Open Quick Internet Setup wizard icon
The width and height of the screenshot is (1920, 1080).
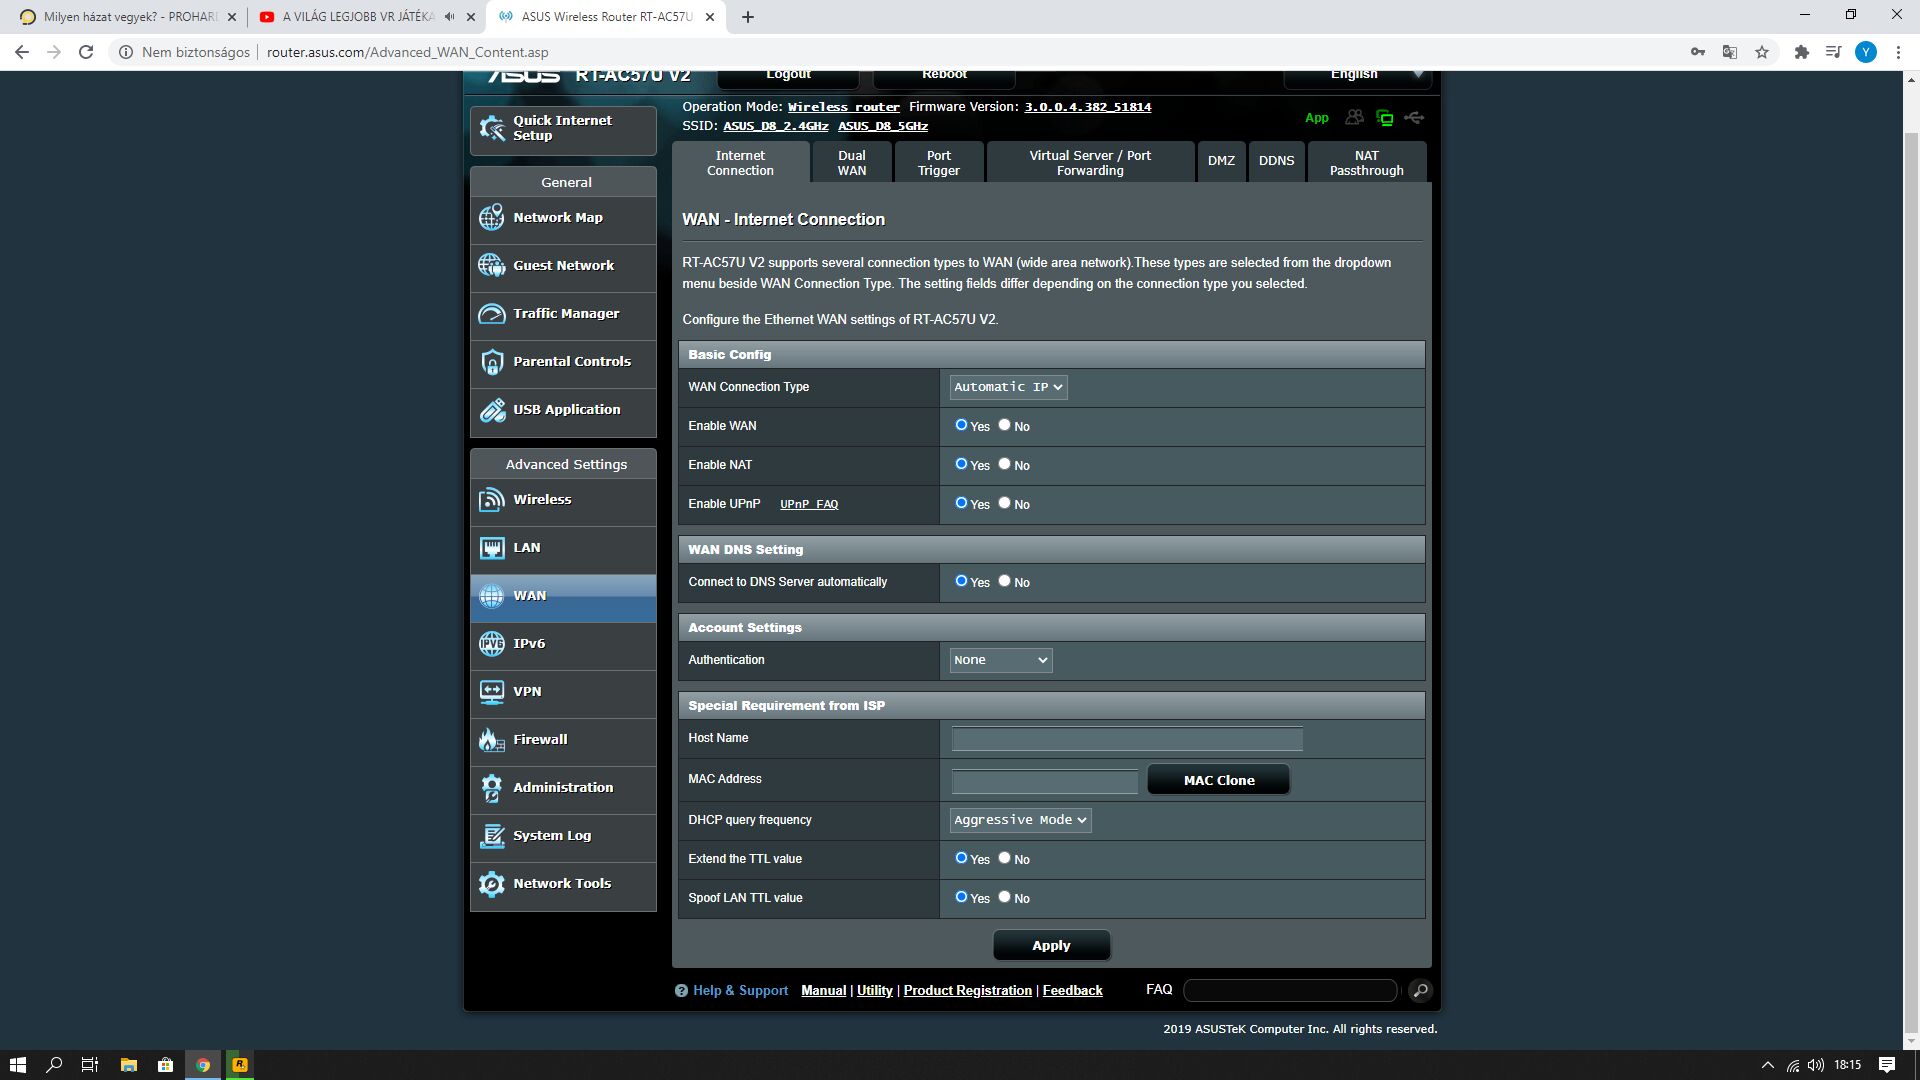click(x=492, y=128)
